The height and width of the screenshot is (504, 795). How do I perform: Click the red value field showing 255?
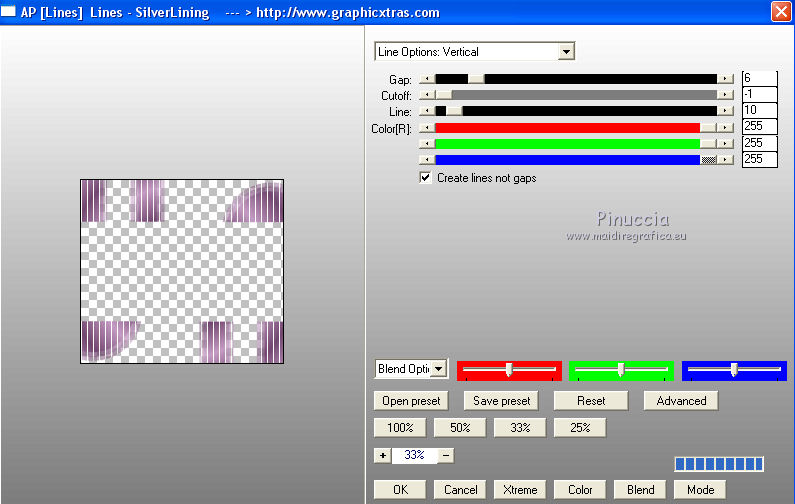tap(759, 126)
